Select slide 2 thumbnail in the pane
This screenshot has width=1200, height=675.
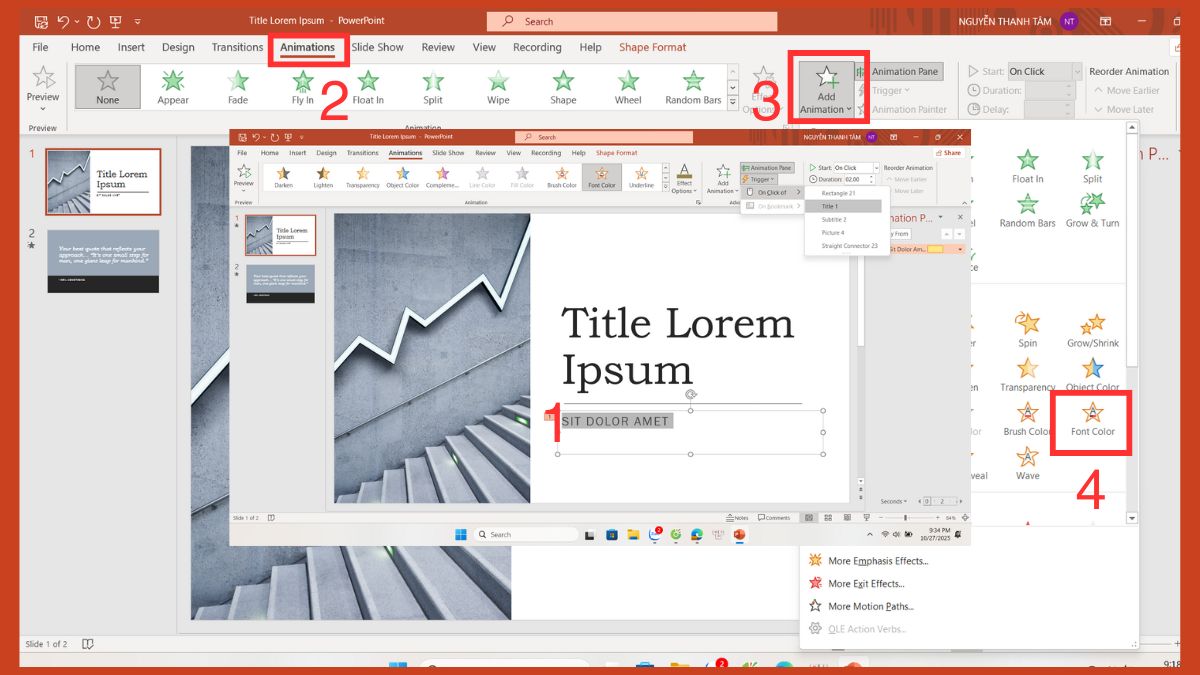tap(103, 260)
